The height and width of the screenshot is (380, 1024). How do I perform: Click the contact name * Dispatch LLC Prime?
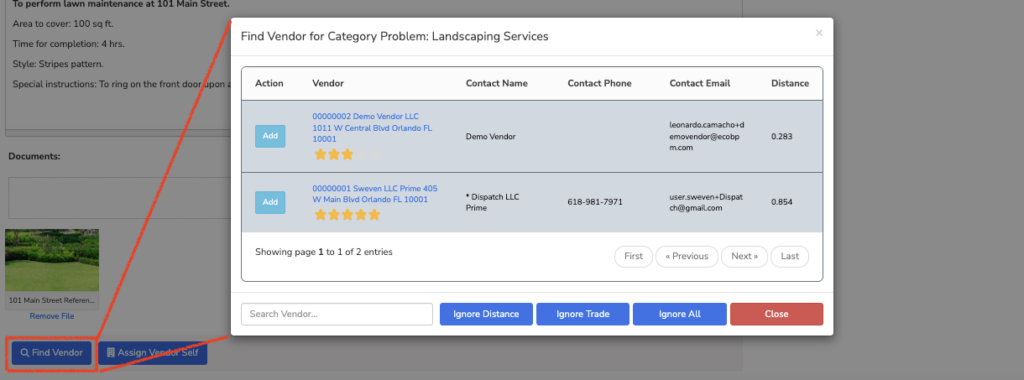click(492, 202)
